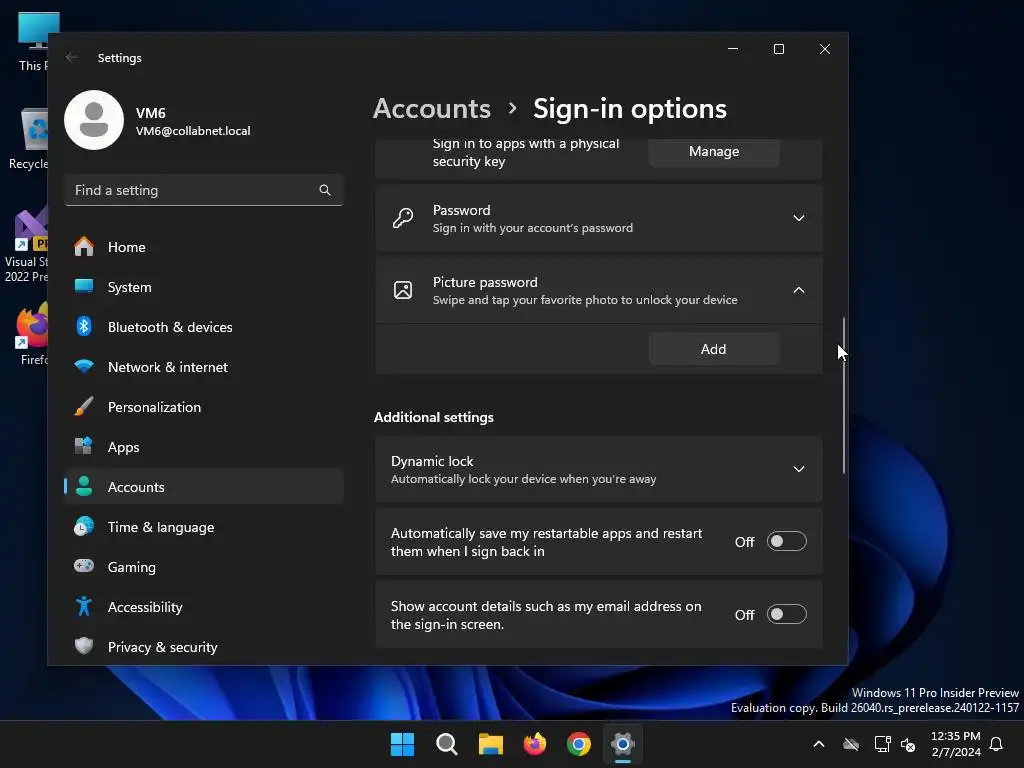The height and width of the screenshot is (768, 1024).
Task: Expand the Dynamic lock section chevron
Action: [x=799, y=469]
